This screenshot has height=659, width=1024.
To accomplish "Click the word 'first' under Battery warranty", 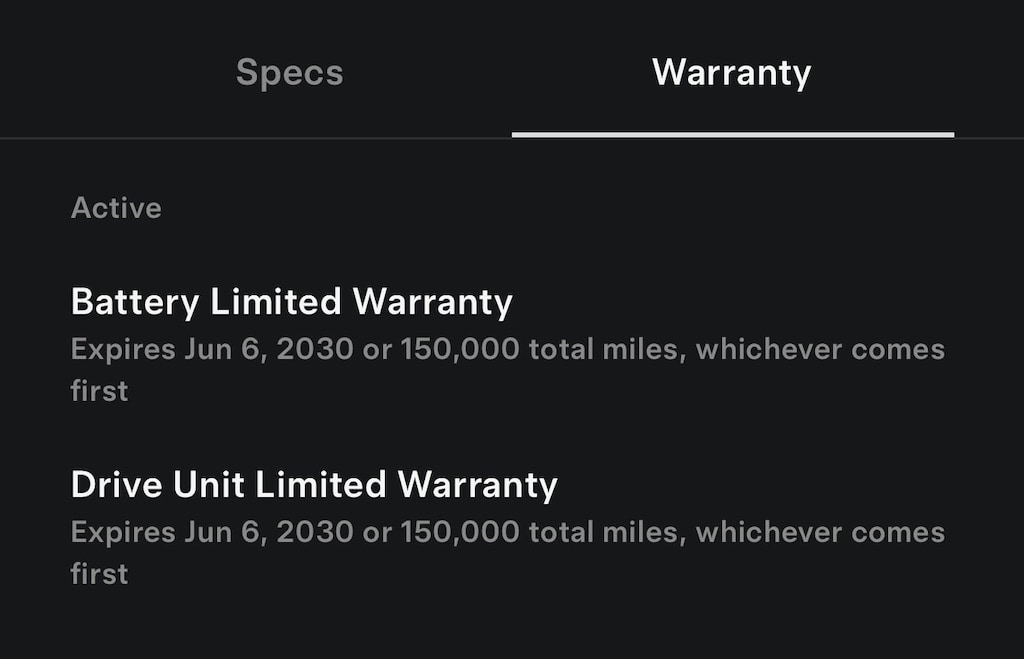I will click(x=99, y=391).
